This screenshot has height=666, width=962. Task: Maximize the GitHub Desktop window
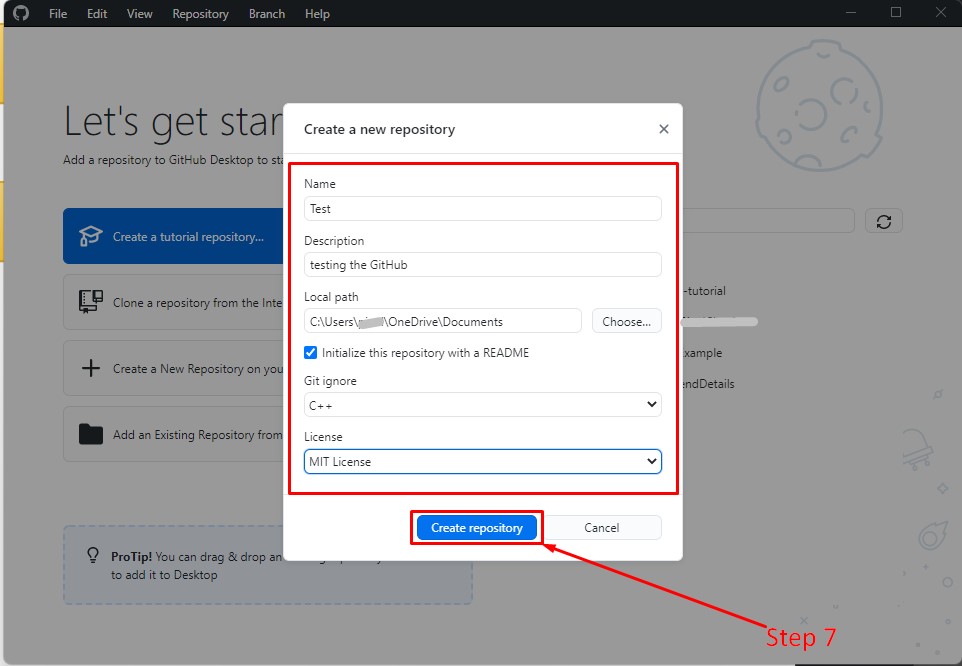coord(896,12)
